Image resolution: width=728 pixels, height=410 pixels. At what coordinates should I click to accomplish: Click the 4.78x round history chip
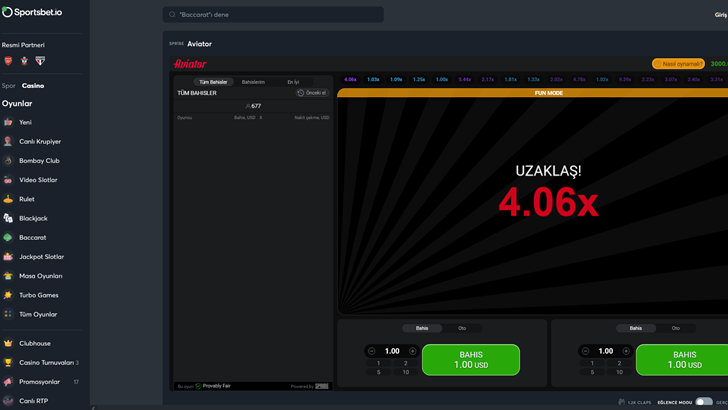(579, 79)
